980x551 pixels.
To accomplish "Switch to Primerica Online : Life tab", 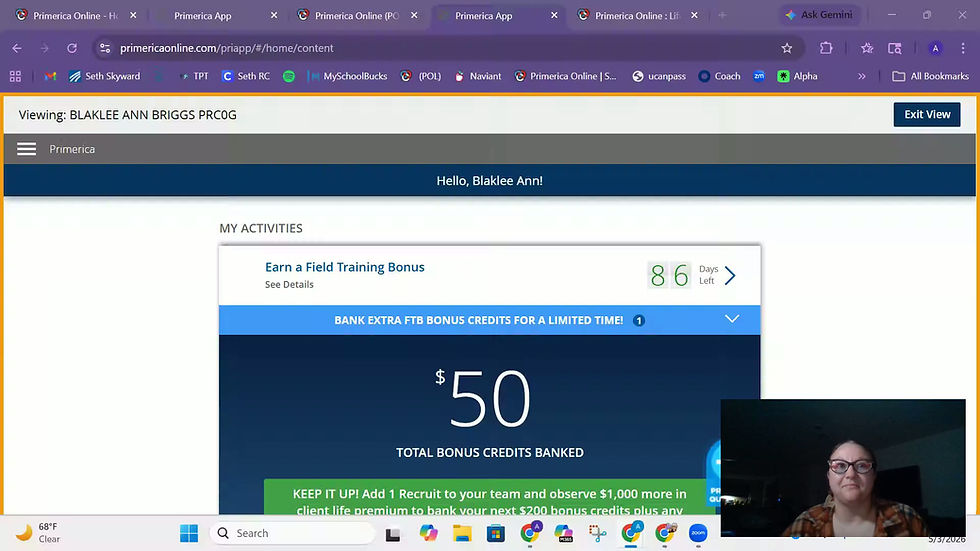I will pos(638,16).
